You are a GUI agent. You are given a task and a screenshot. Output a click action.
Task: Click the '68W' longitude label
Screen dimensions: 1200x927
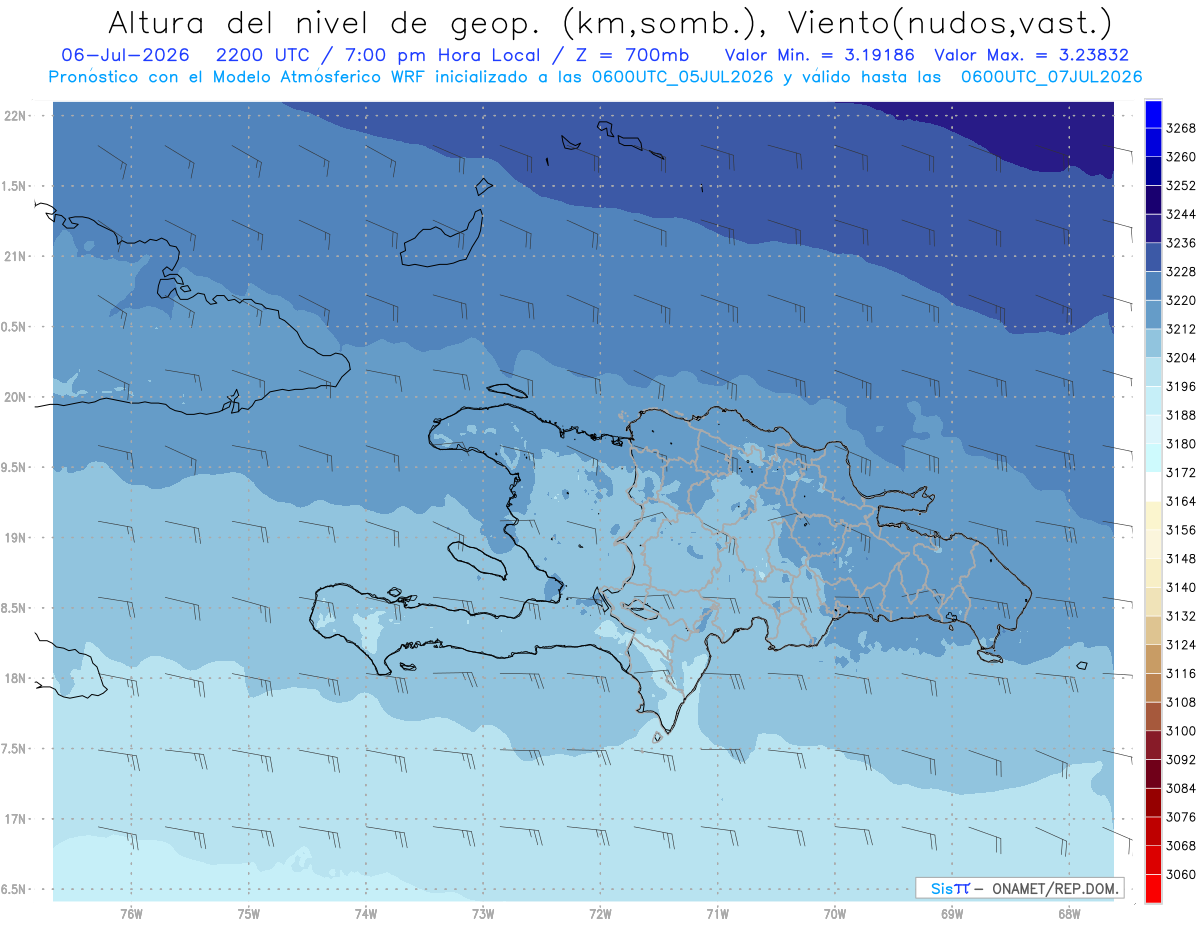1069,912
